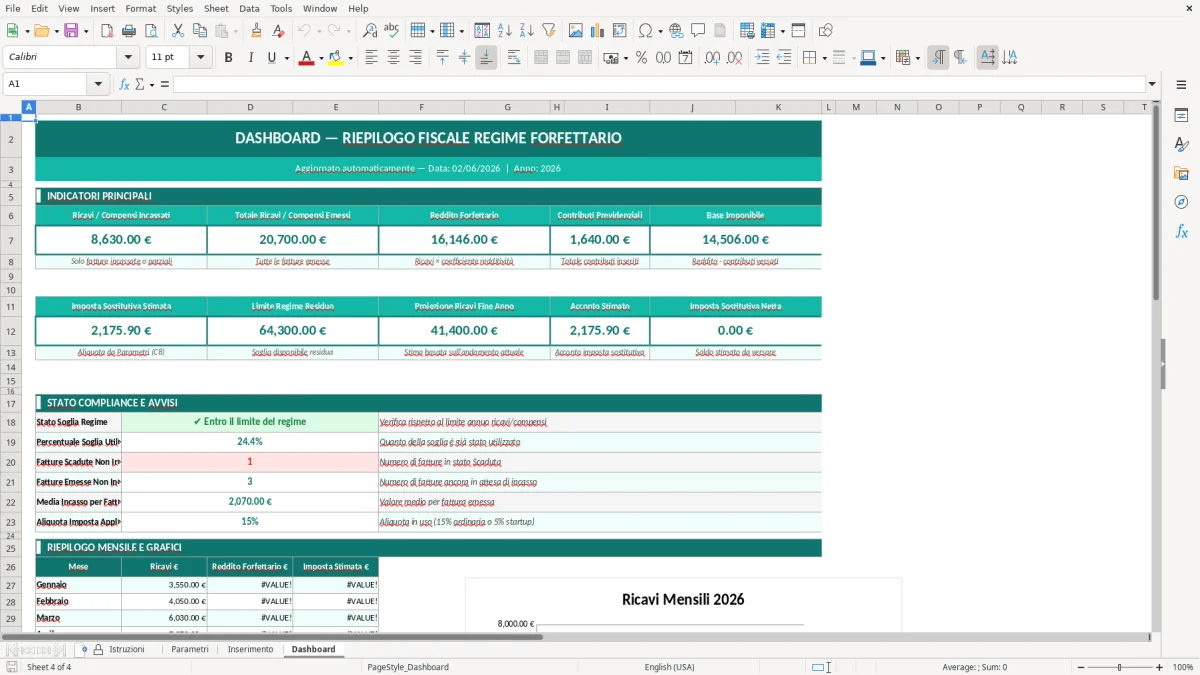The image size is (1200, 675).
Task: Open sidebar Properties panel
Action: (1181, 115)
